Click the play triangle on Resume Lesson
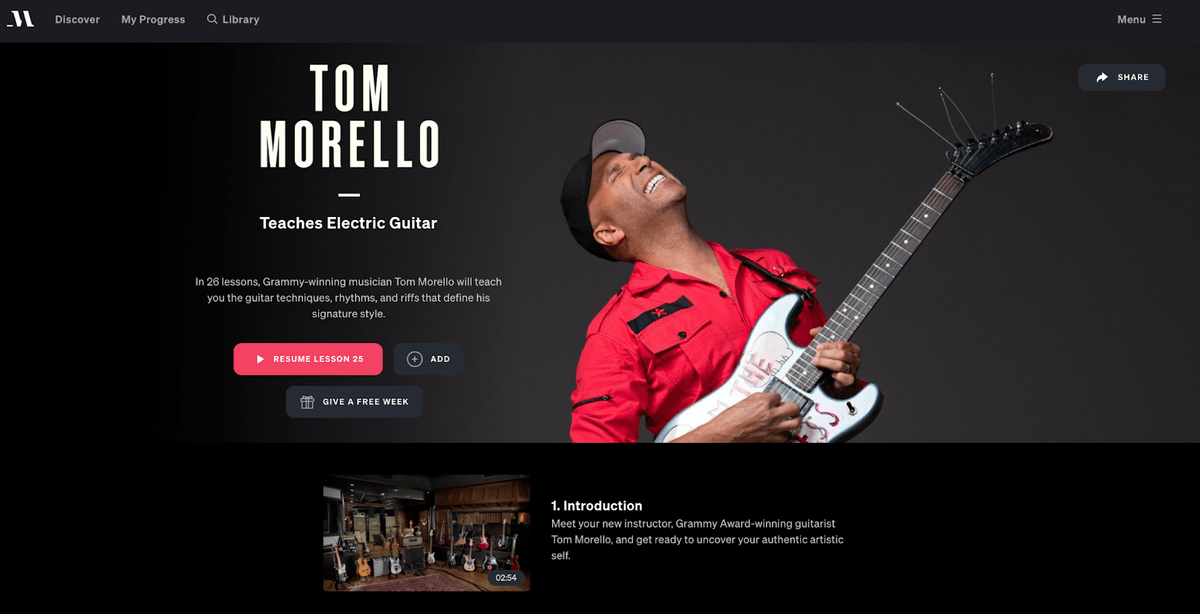This screenshot has width=1200, height=614. pos(260,359)
